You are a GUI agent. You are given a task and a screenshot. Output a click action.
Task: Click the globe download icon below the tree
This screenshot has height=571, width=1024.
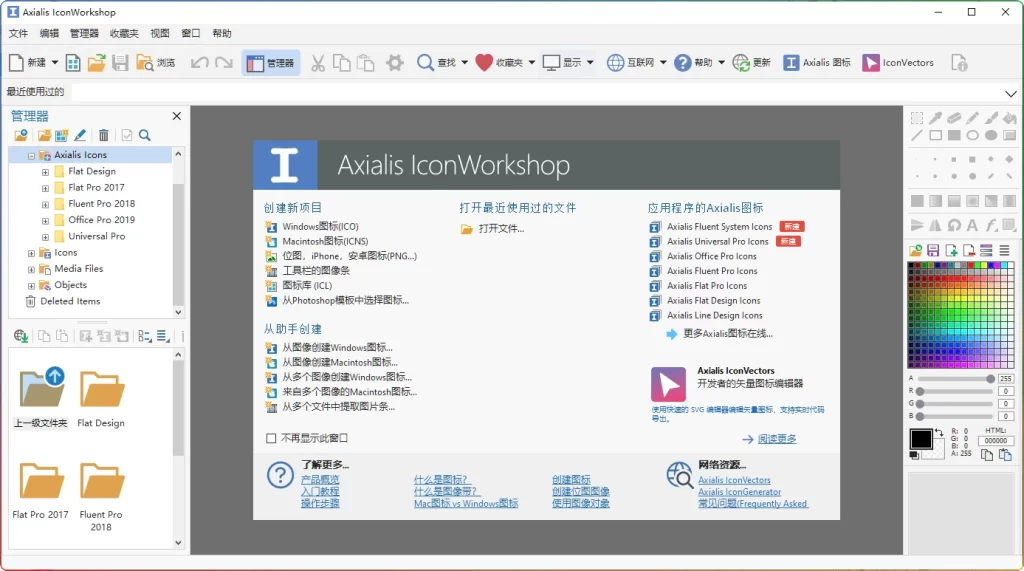click(21, 336)
